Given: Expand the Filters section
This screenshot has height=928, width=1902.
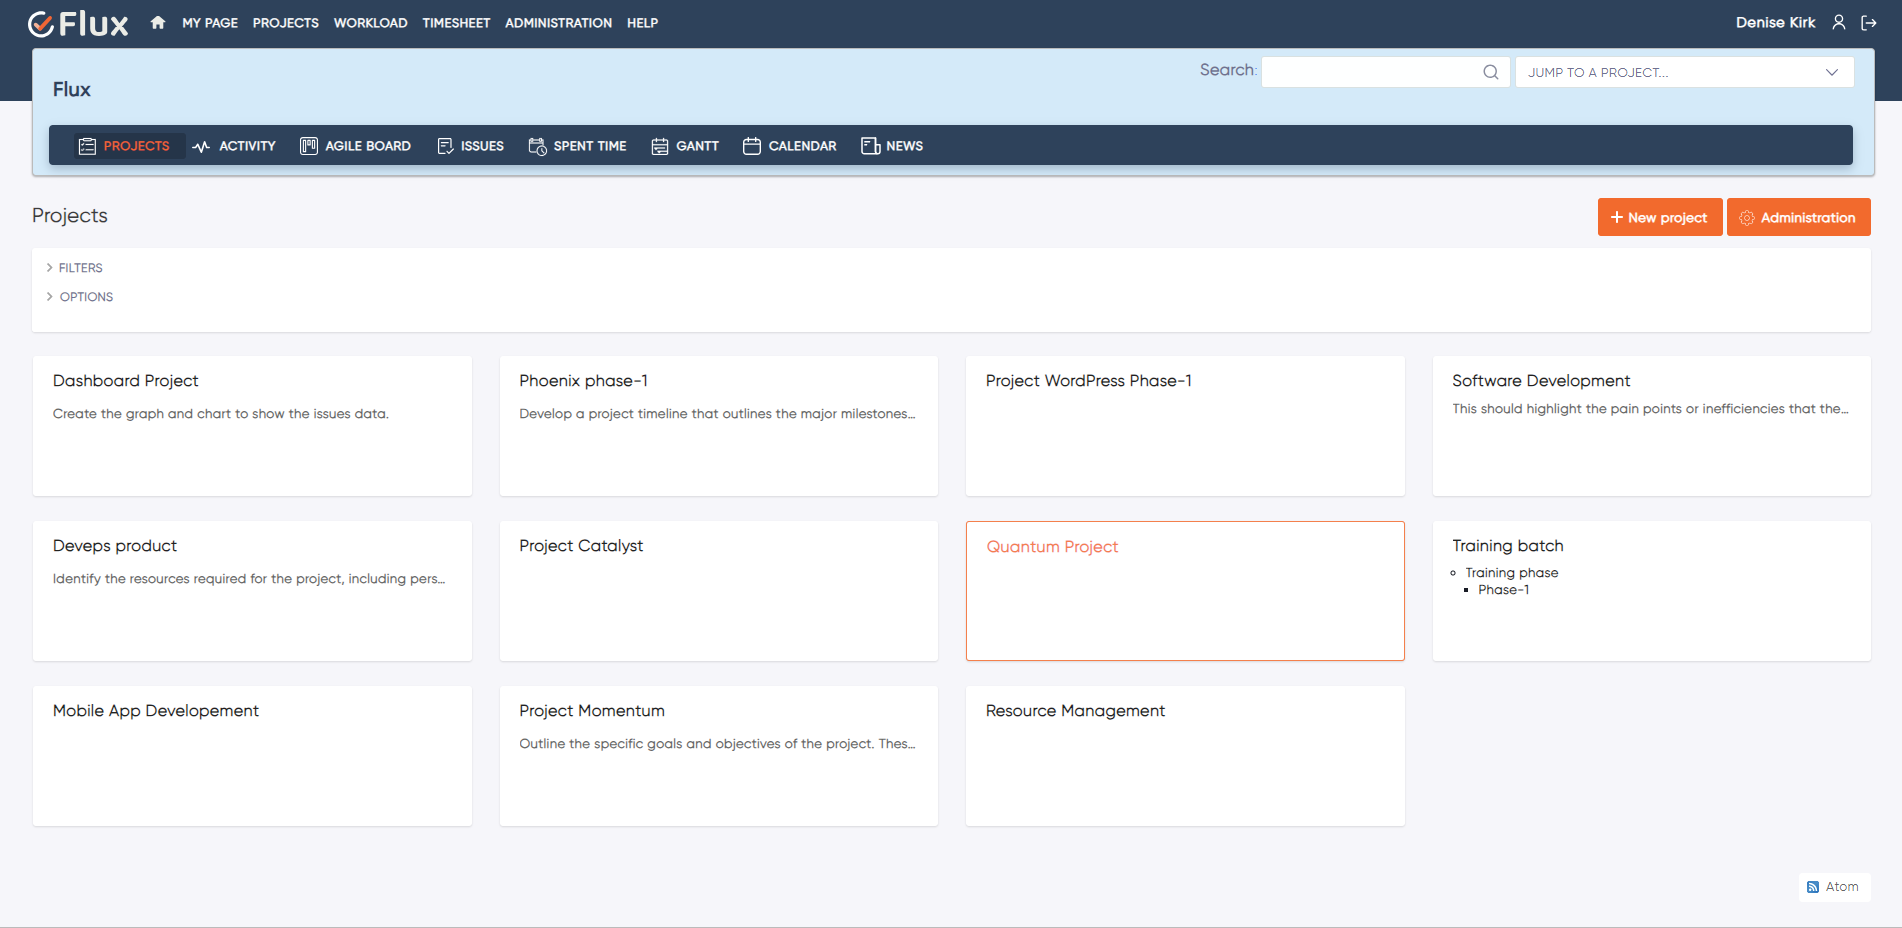Looking at the screenshot, I should coord(80,268).
